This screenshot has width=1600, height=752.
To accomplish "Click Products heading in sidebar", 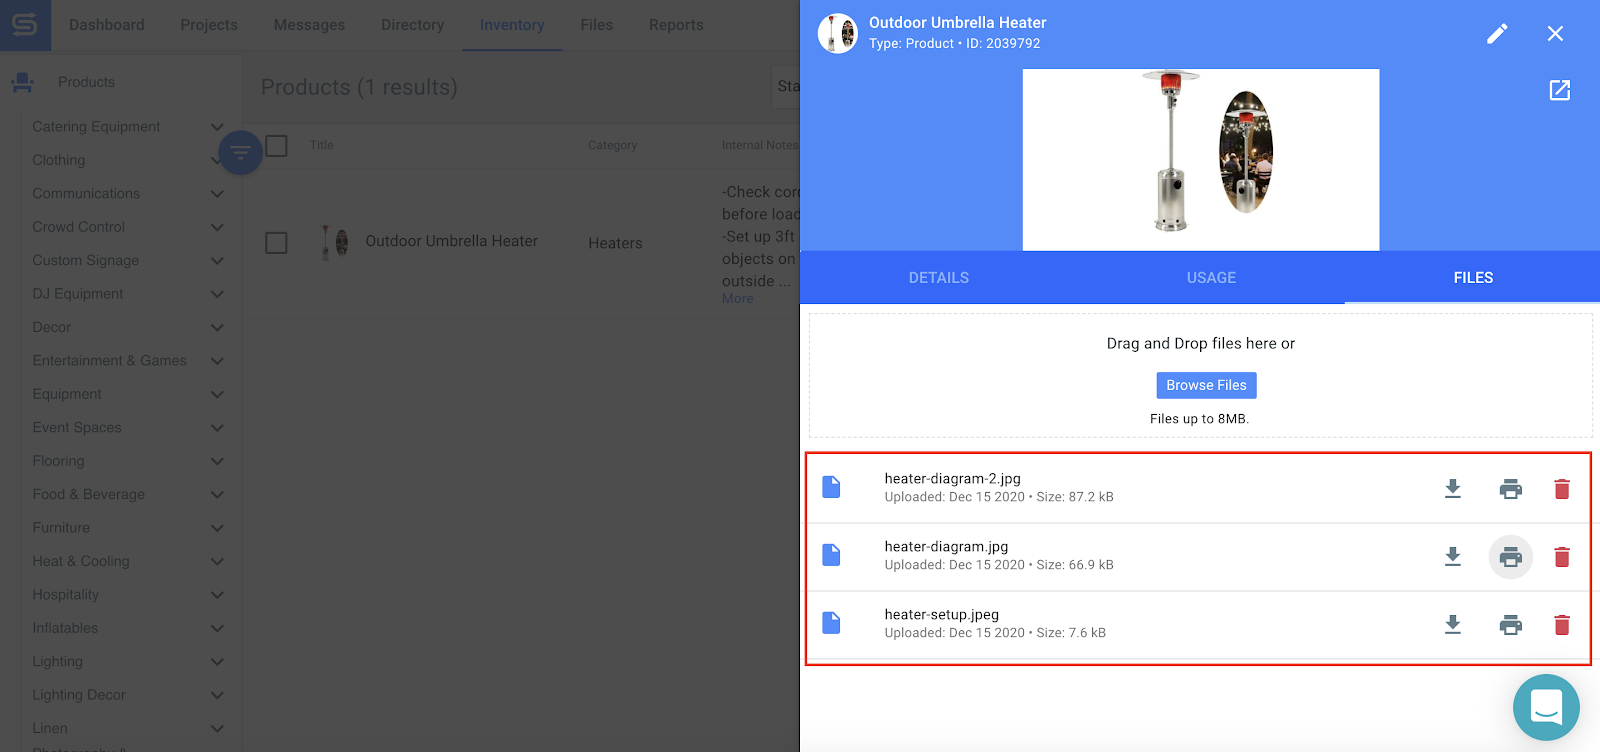I will (86, 82).
